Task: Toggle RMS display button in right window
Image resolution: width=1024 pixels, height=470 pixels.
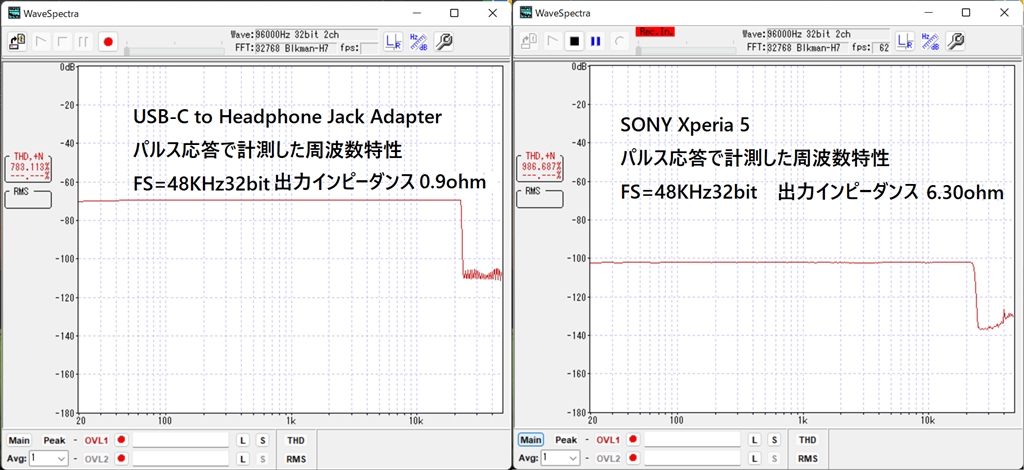Action: coord(807,459)
